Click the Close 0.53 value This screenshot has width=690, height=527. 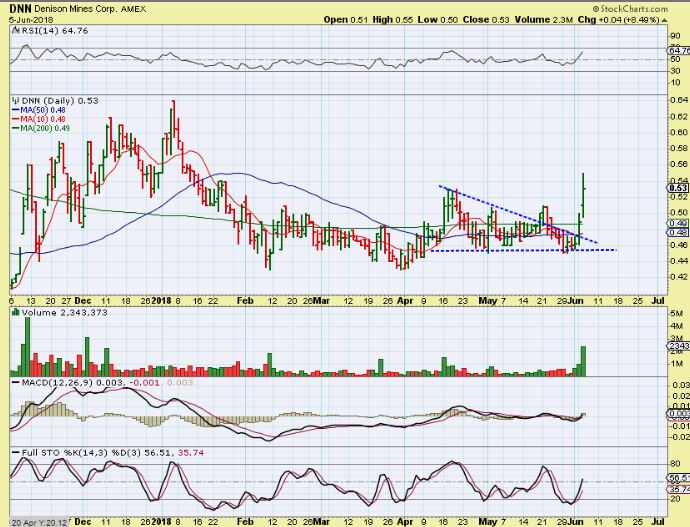486,20
